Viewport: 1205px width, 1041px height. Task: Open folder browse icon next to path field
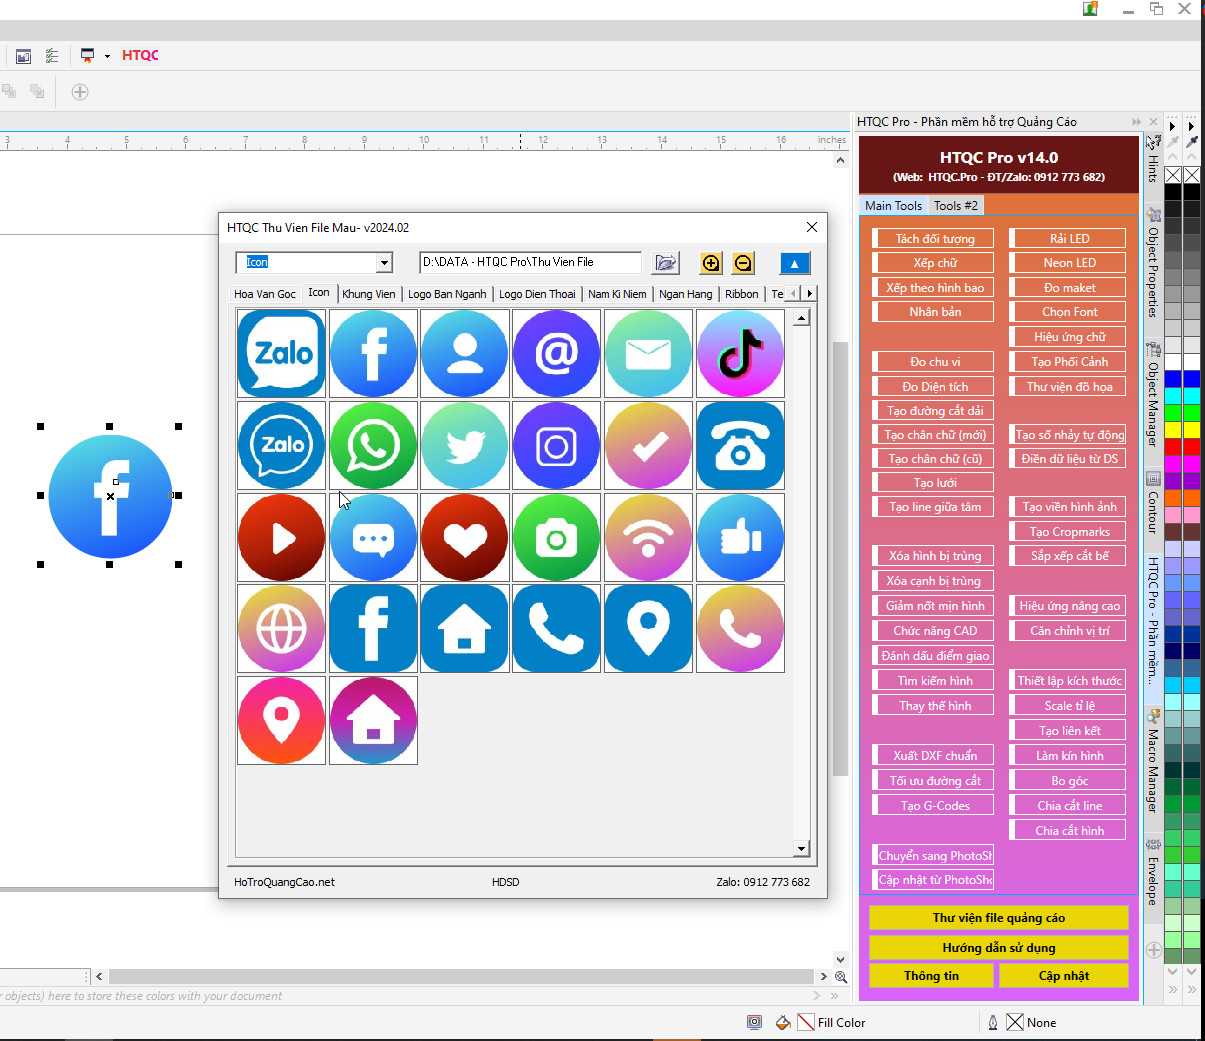(665, 263)
